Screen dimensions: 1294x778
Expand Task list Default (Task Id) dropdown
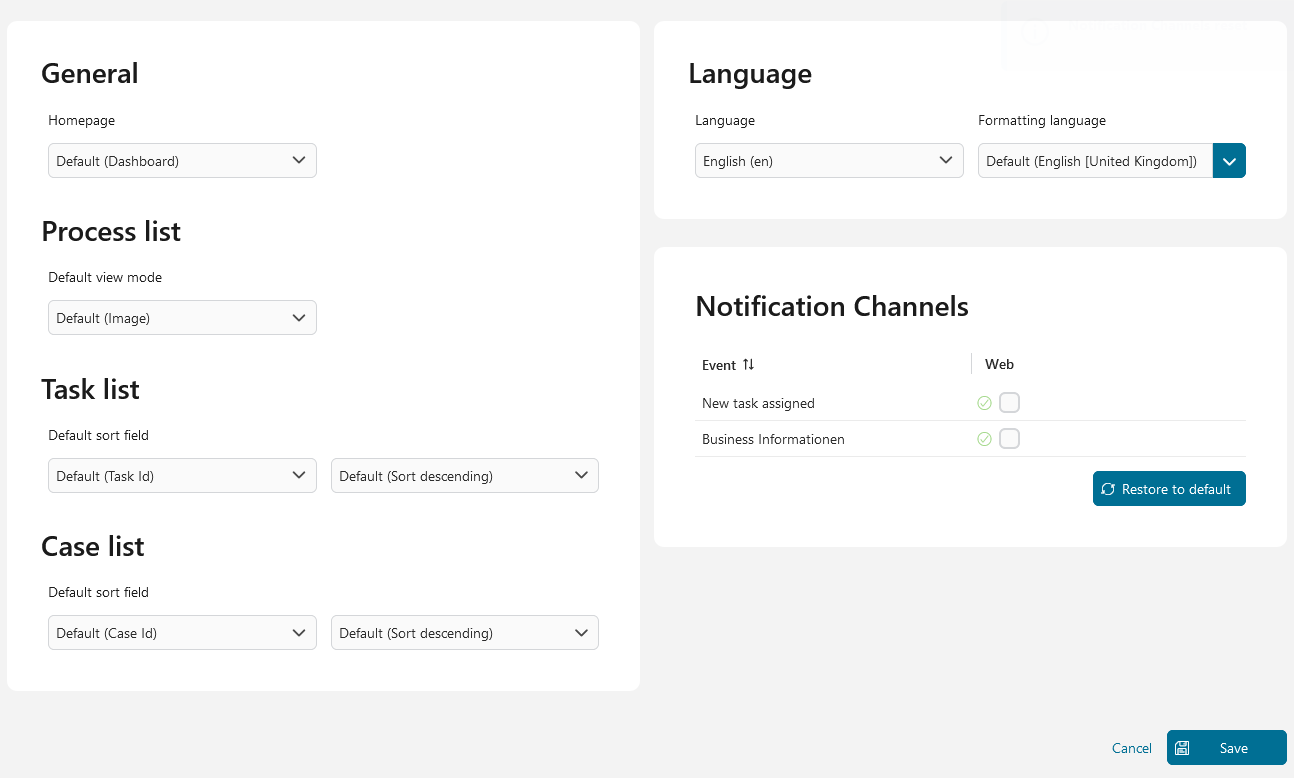tap(182, 476)
